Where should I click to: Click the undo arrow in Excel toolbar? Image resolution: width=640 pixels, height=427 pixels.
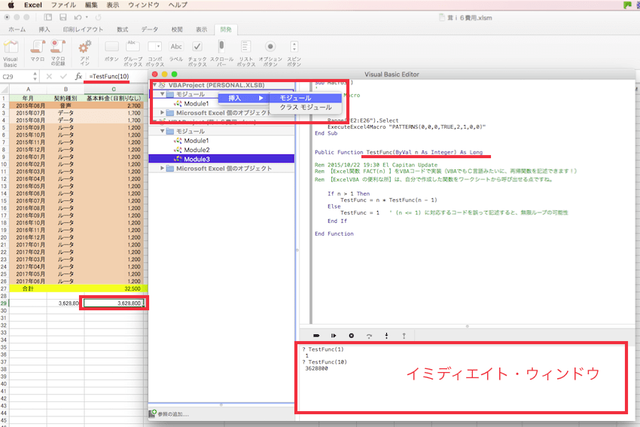[77, 17]
